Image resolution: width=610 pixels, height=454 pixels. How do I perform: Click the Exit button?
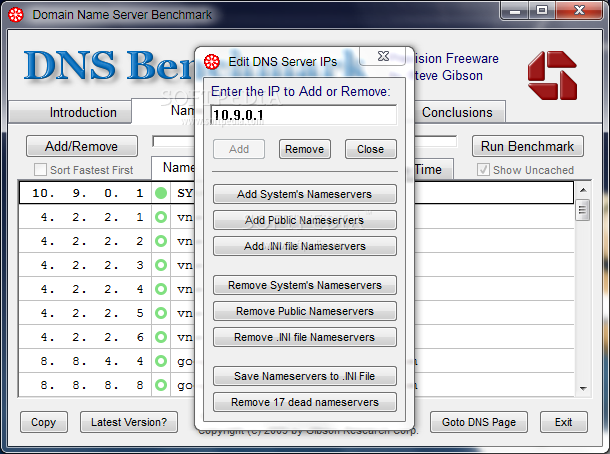tap(563, 422)
